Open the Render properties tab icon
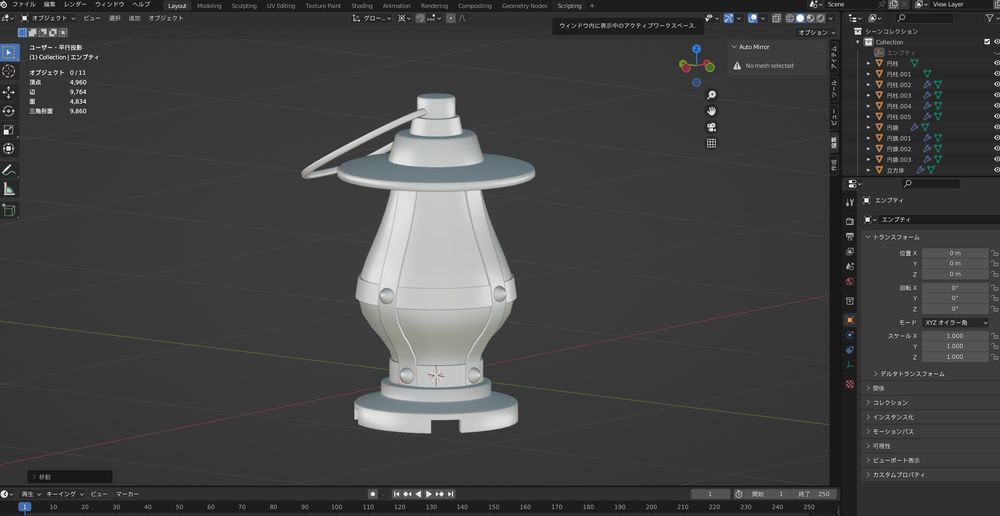The width and height of the screenshot is (1000, 516). coord(849,221)
